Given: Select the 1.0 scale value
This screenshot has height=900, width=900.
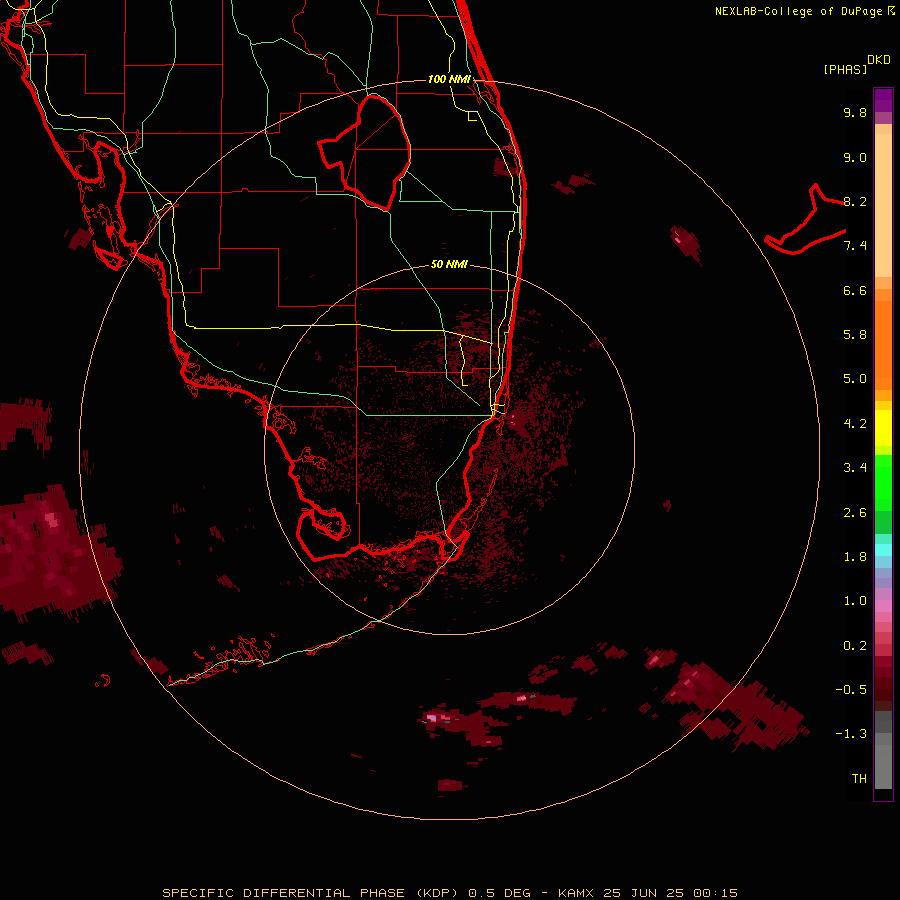Looking at the screenshot, I should pos(855,601).
